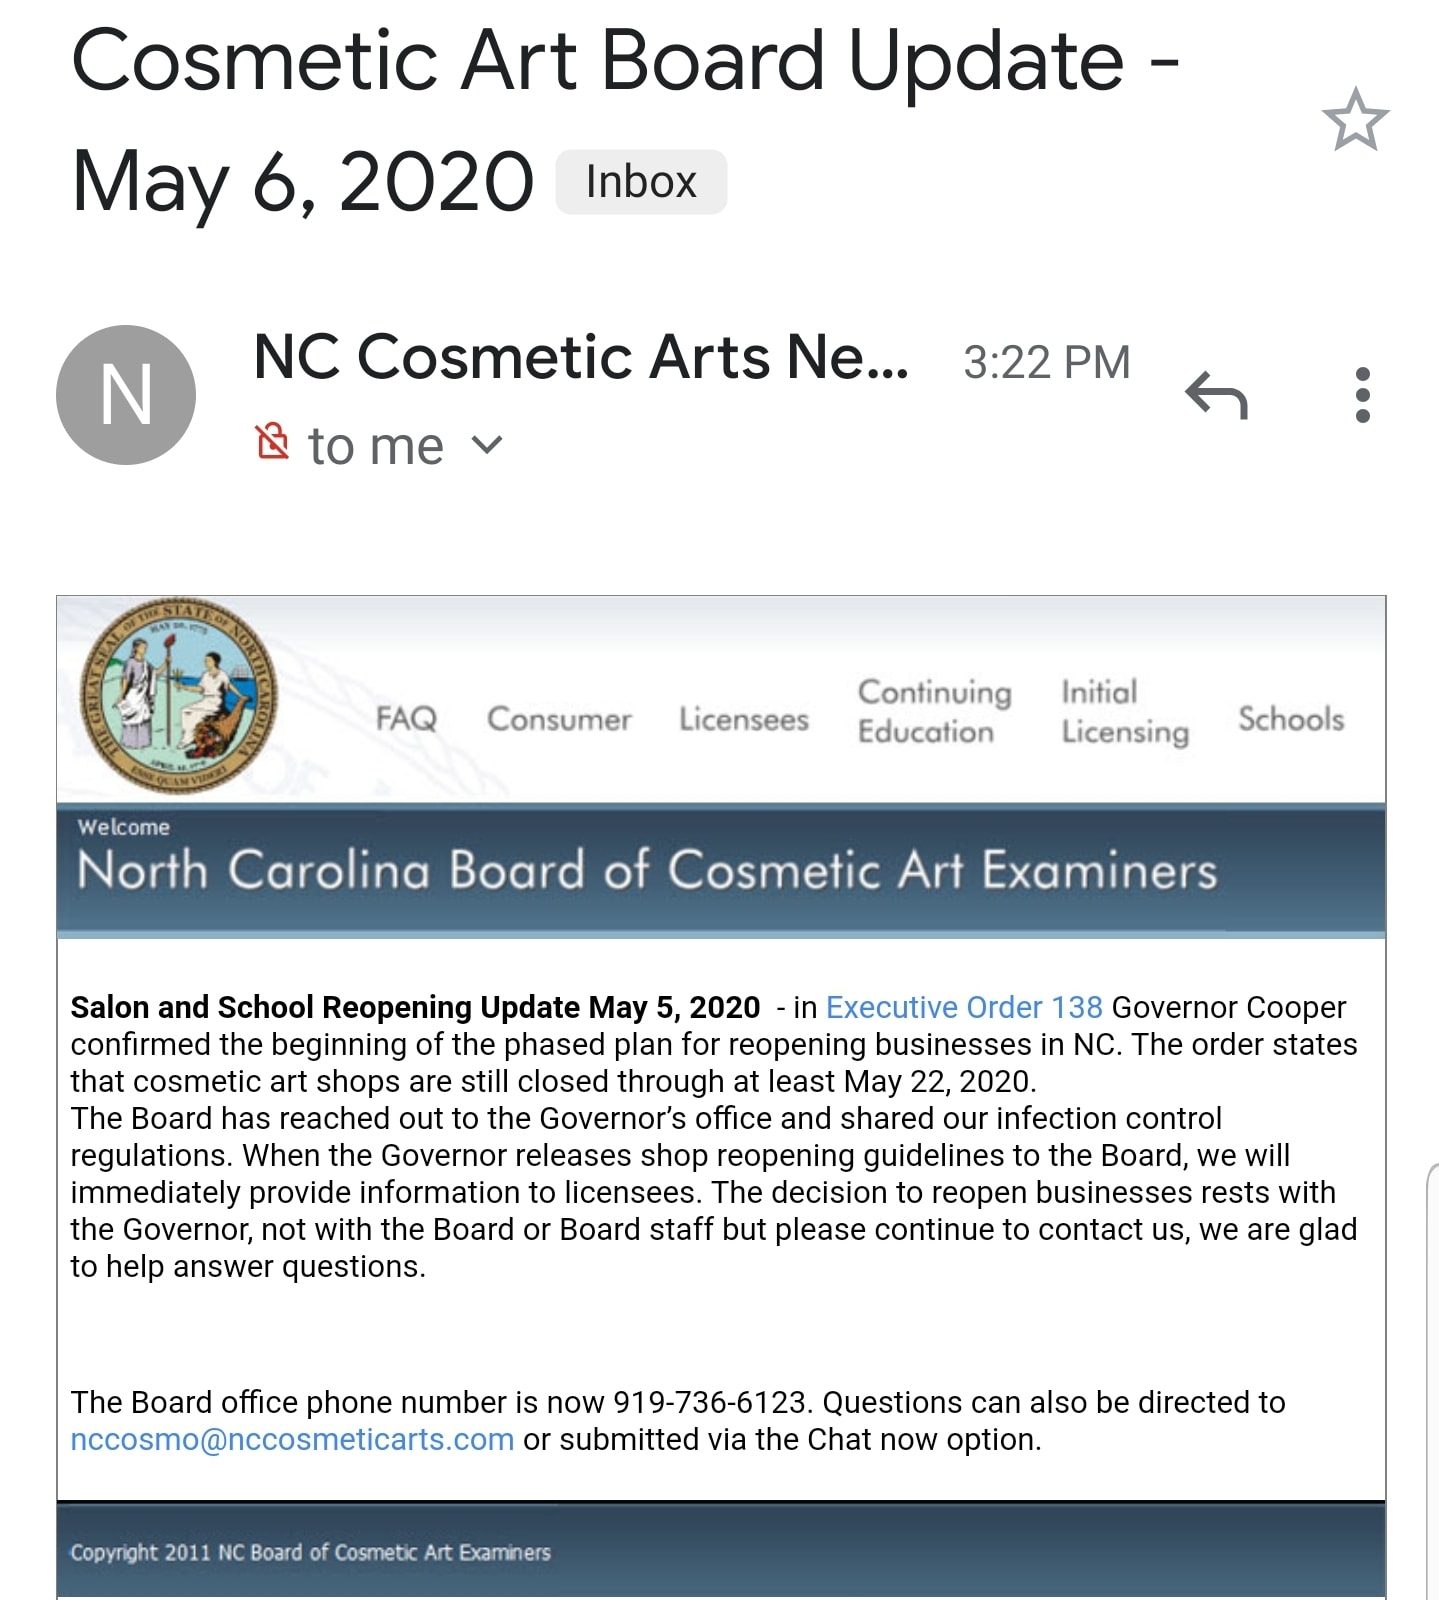Image resolution: width=1439 pixels, height=1600 pixels.
Task: Click the nccosmo@nccosmeticarts.com email link
Action: point(292,1439)
